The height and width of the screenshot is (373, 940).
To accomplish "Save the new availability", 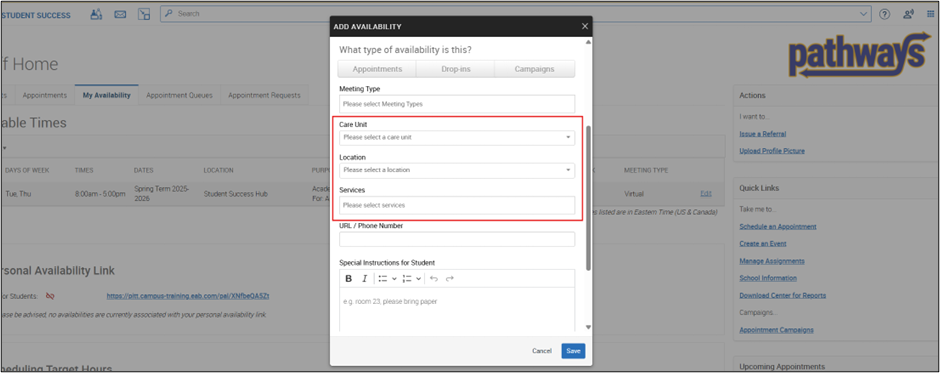I will [573, 351].
